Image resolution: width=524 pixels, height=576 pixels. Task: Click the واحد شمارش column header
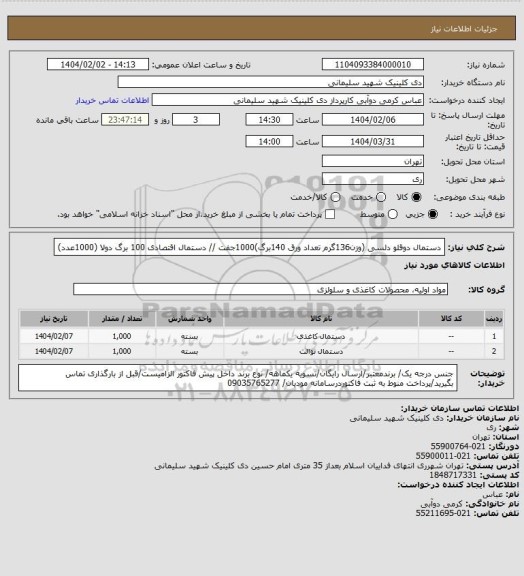point(190,318)
